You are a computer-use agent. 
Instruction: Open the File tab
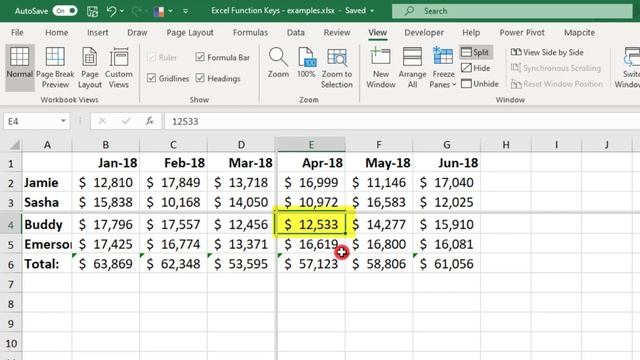(x=17, y=33)
